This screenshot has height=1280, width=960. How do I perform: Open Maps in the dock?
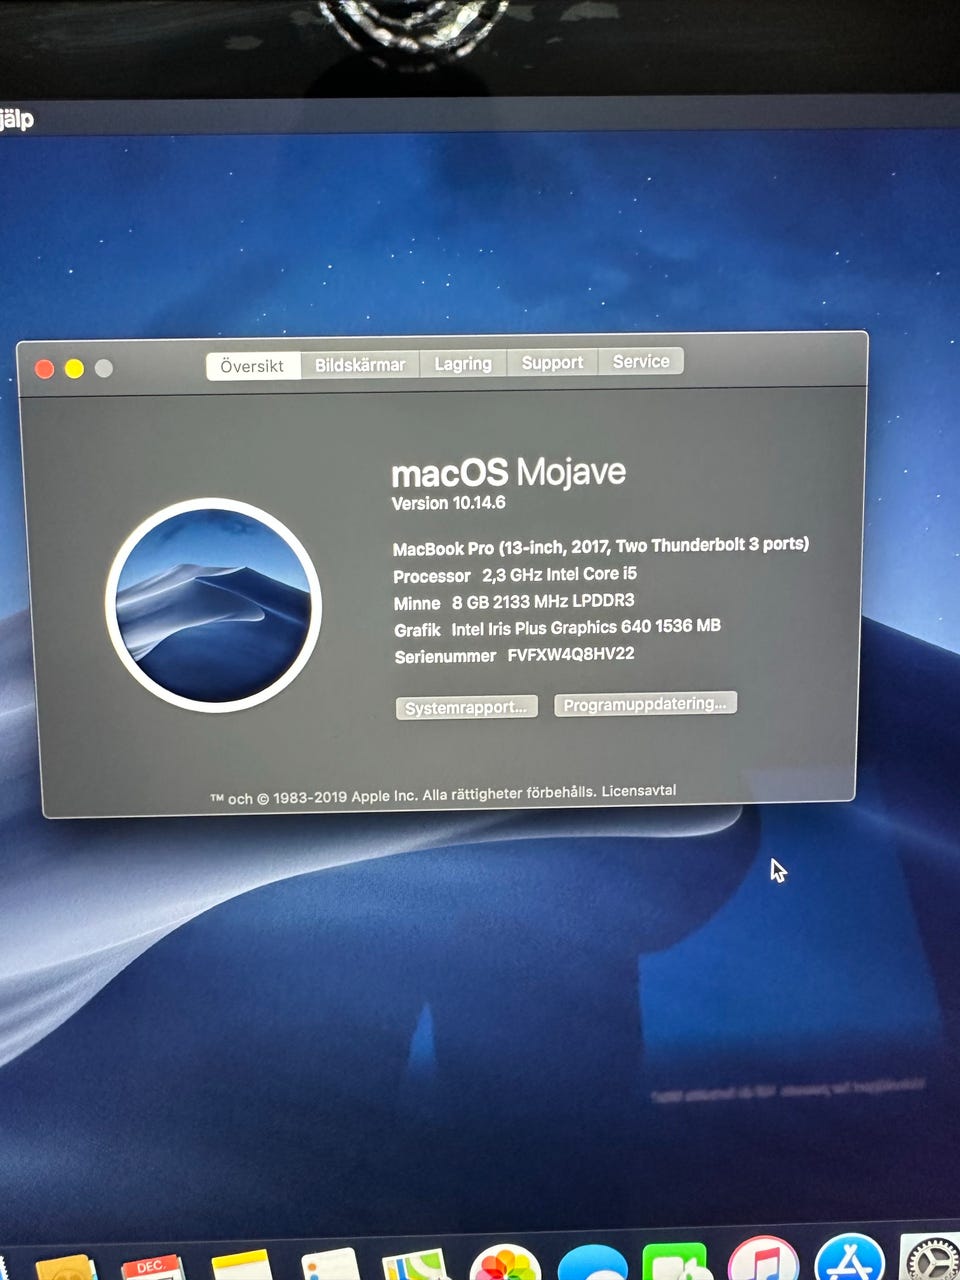[414, 1264]
